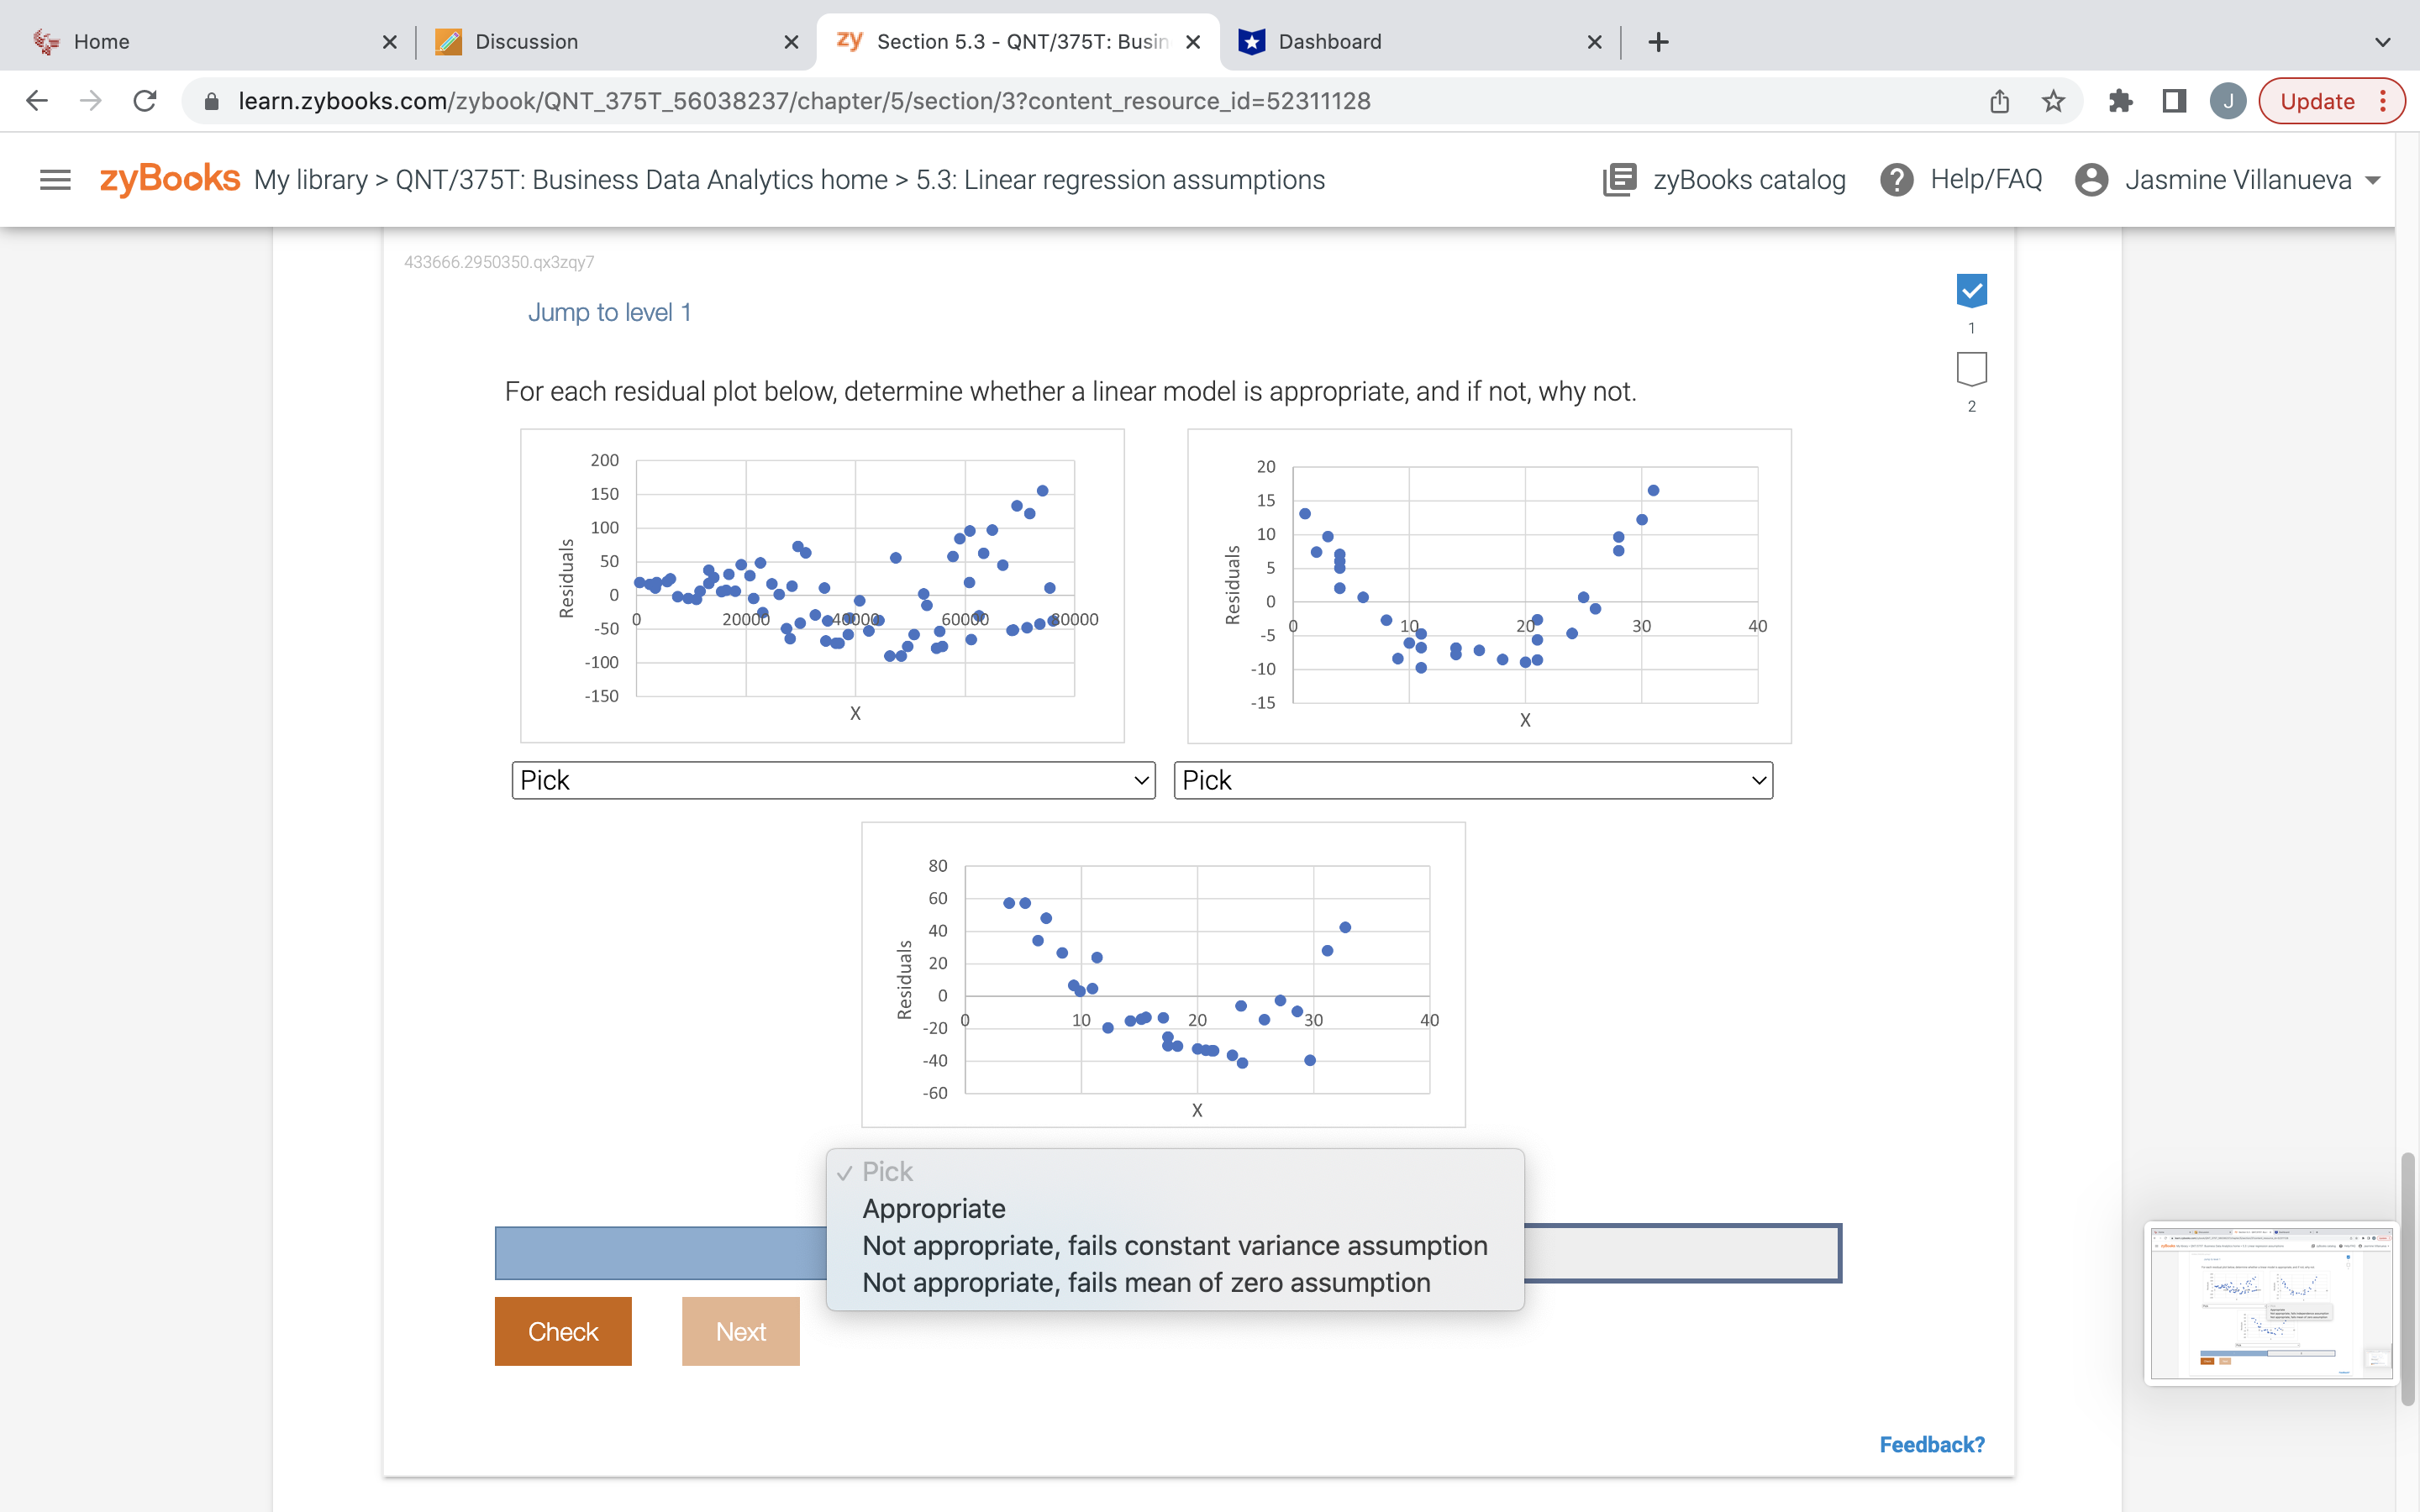This screenshot has height=1512, width=2420.
Task: Click the screenshot preview thumbnail
Action: coord(2268,1302)
